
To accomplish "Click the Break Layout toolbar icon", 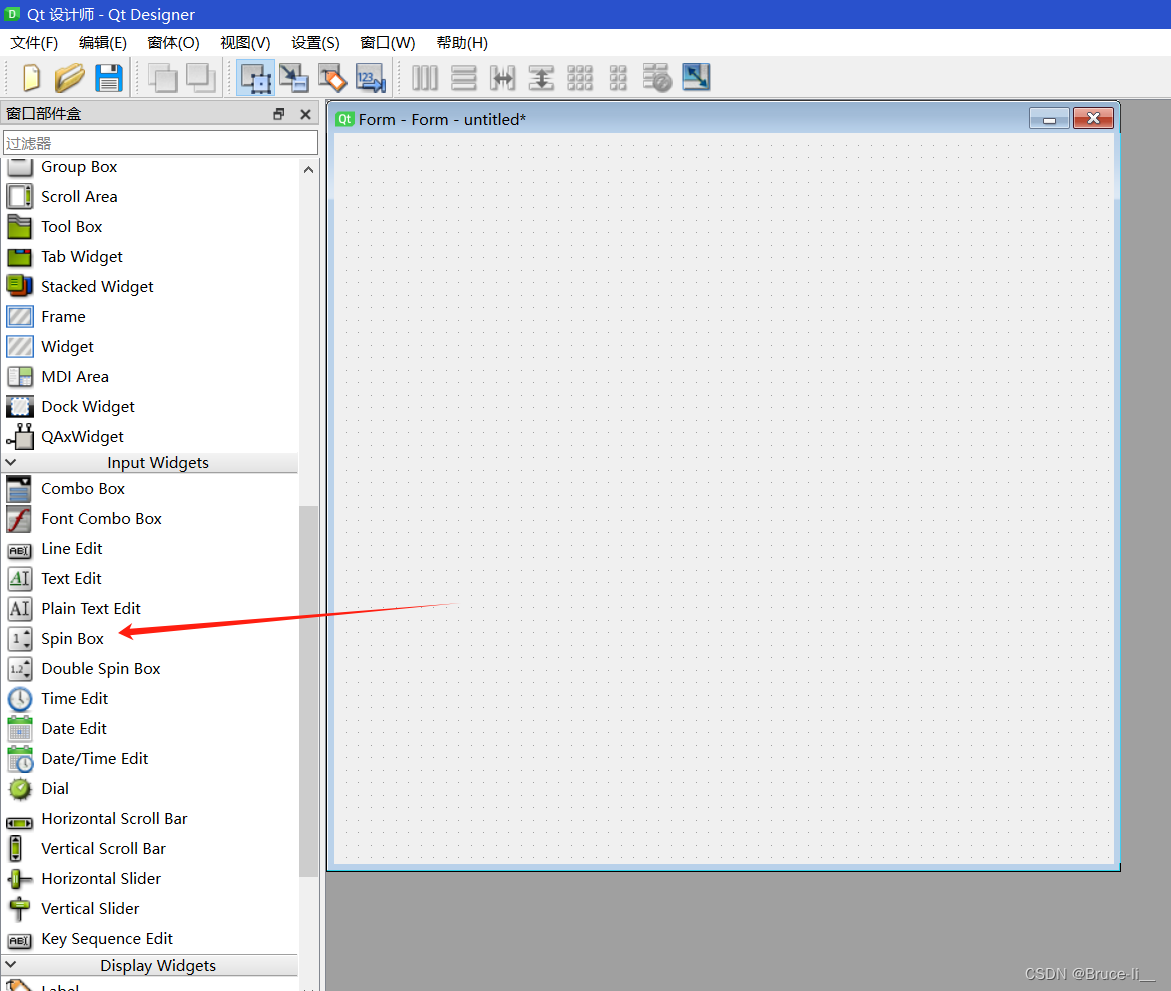I will click(x=657, y=78).
